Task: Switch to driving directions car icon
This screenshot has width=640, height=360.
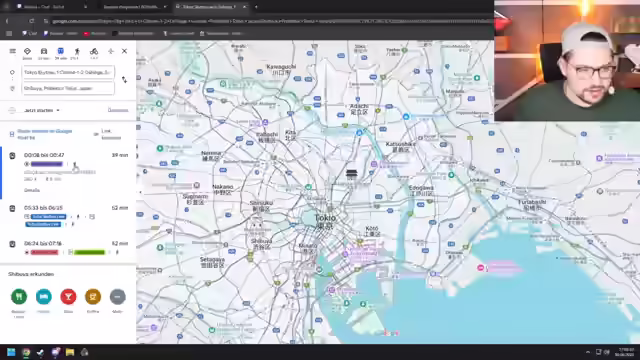Action: (x=44, y=53)
